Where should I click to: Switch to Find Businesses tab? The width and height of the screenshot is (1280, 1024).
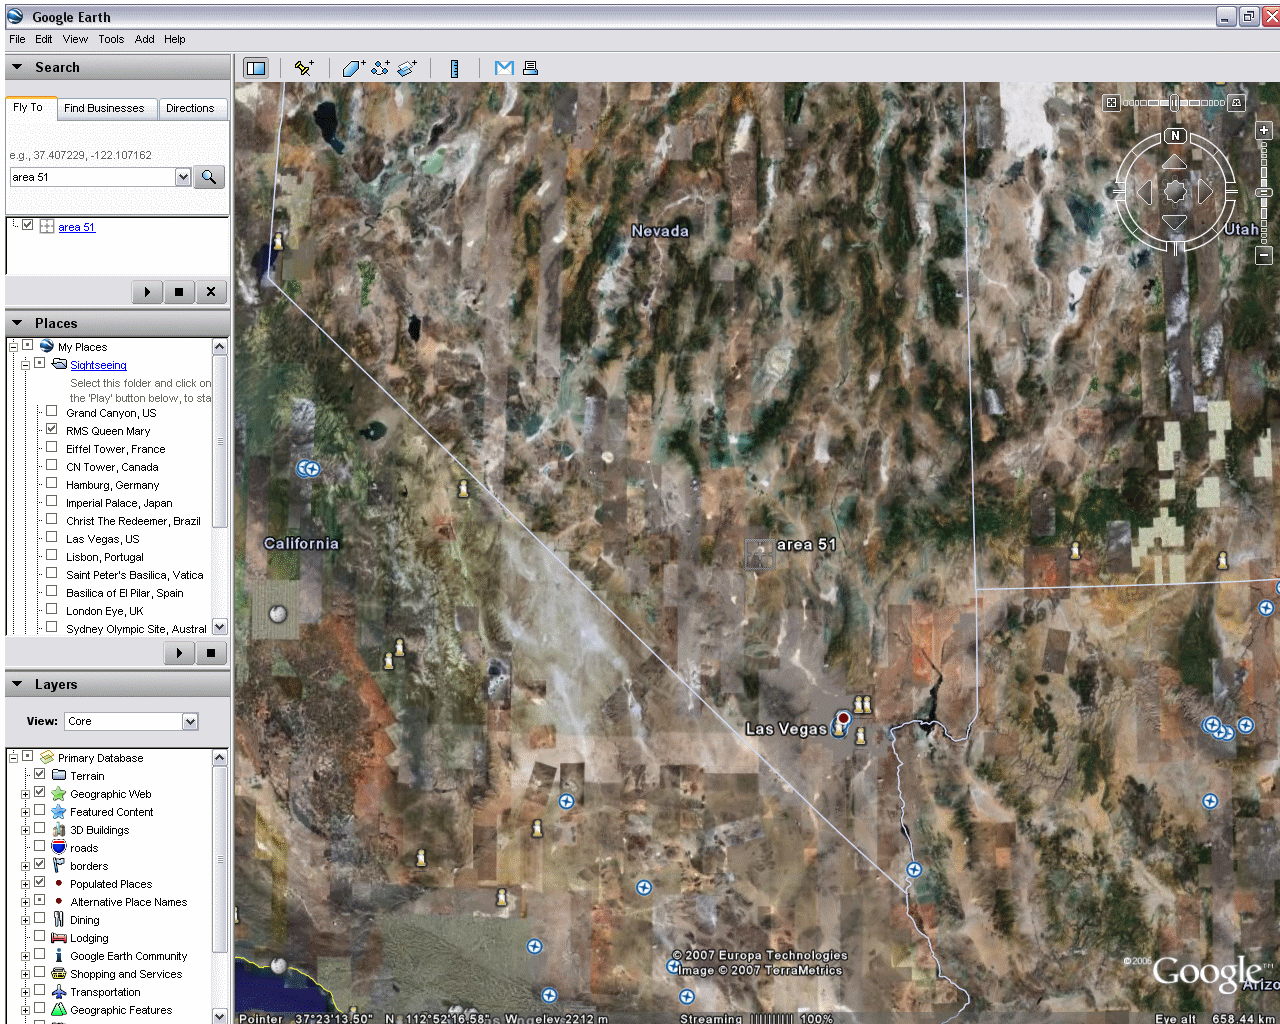tap(104, 108)
